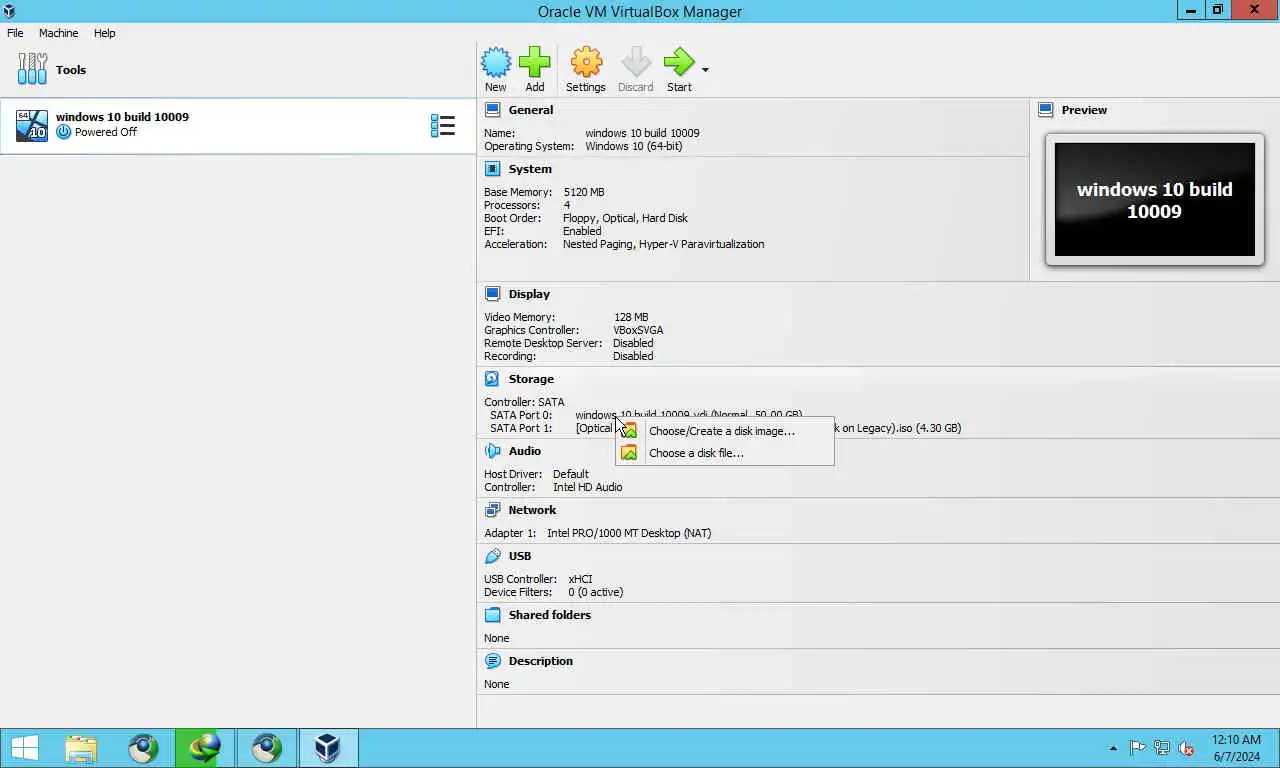1280x768 pixels.
Task: Open the Audio section header
Action: coord(525,451)
